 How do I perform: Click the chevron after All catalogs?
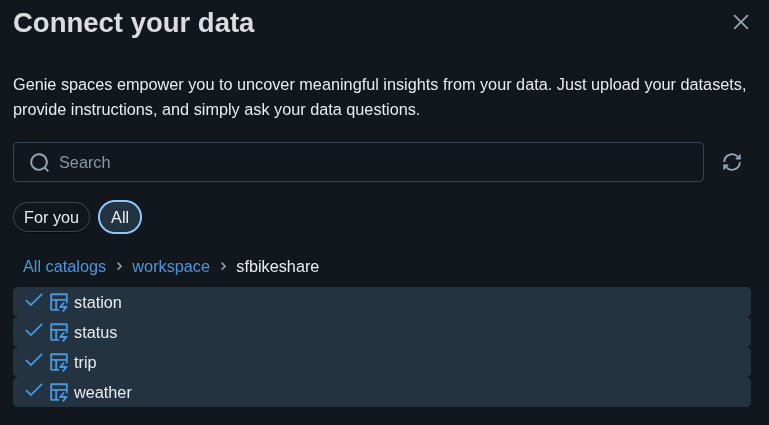click(x=119, y=266)
